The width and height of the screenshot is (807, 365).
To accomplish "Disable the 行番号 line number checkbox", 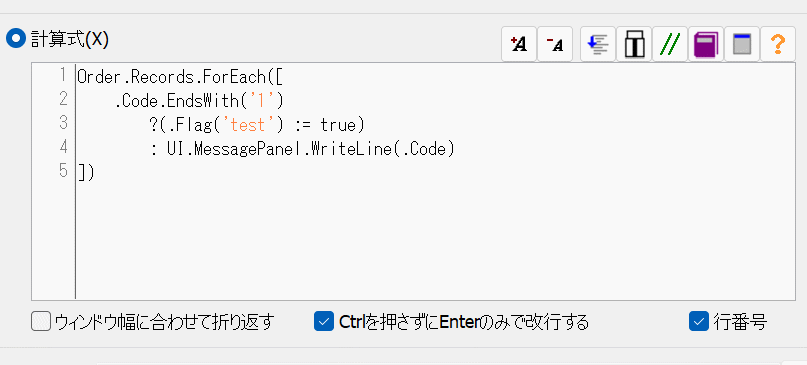I will point(699,322).
